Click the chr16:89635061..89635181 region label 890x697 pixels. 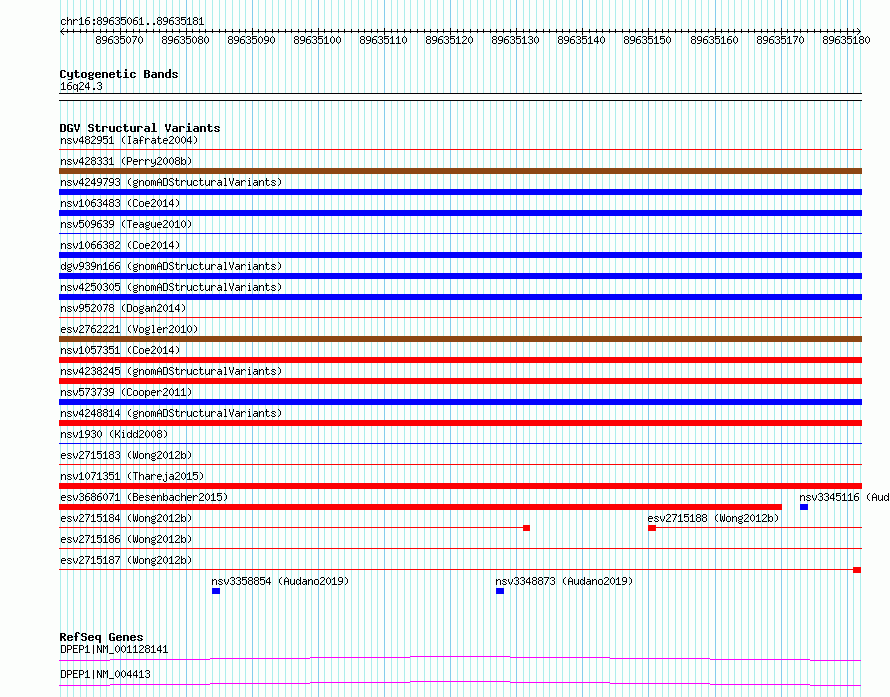click(x=132, y=21)
